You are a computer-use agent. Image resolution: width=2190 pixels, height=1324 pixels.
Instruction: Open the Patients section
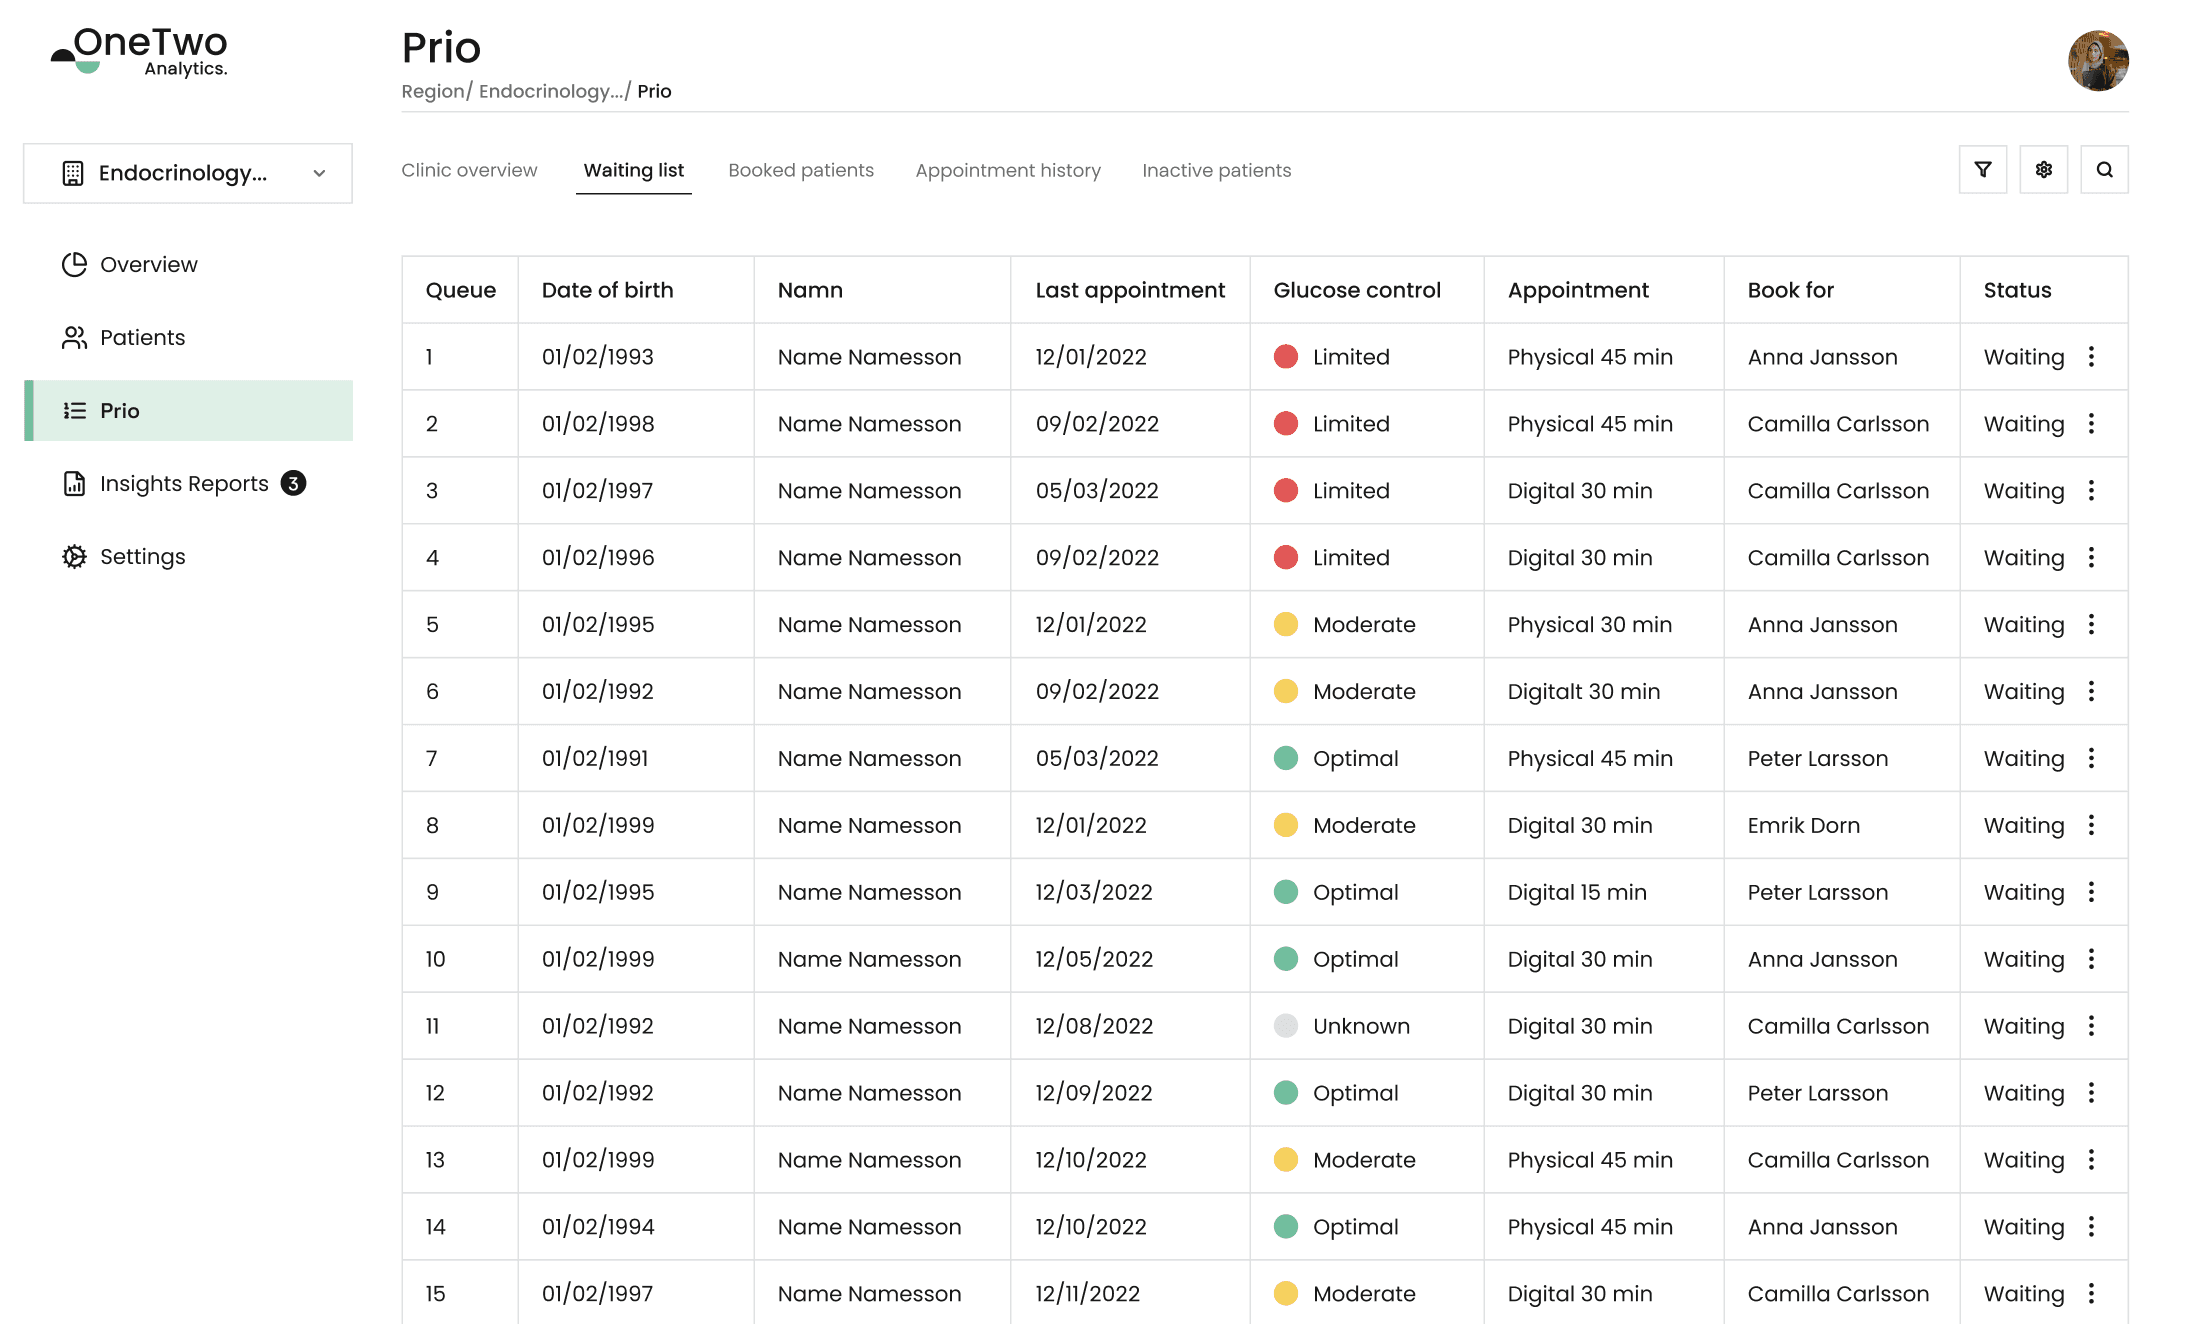142,337
